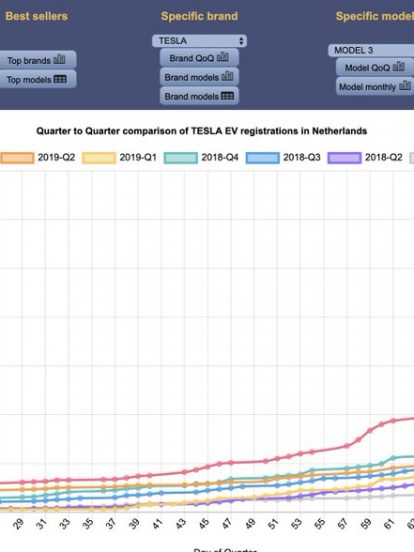Click the Best sellers heading
414x552 pixels.
tap(37, 16)
